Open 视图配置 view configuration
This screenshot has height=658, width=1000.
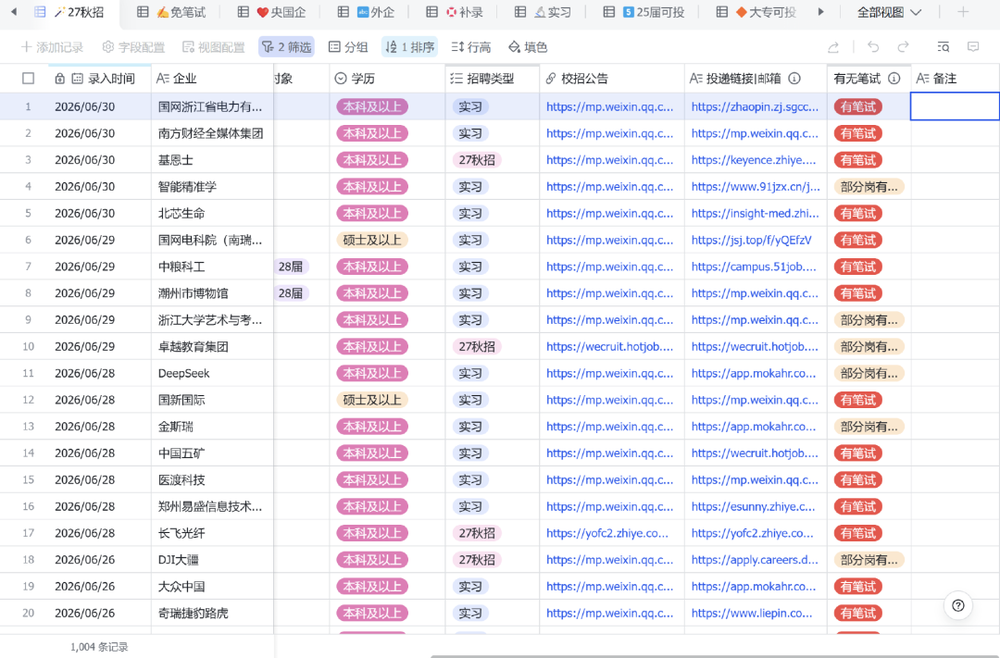click(x=214, y=47)
